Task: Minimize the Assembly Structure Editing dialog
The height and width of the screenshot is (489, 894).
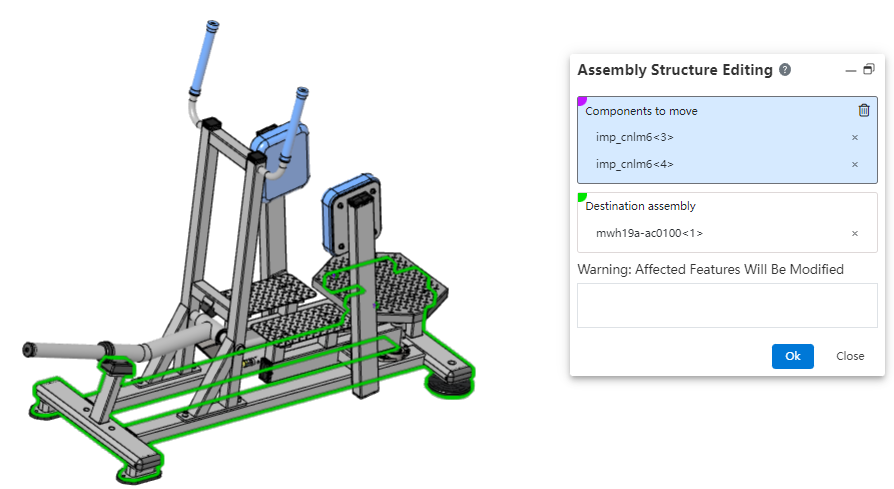Action: (x=850, y=70)
